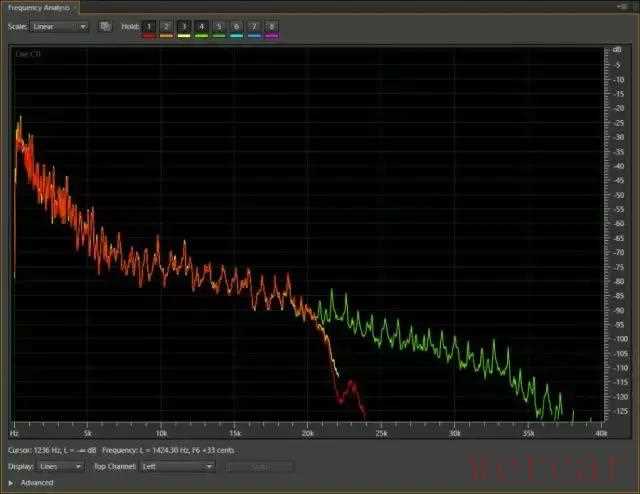
Task: Select the Frequency Analysis tab
Action: [36, 7]
